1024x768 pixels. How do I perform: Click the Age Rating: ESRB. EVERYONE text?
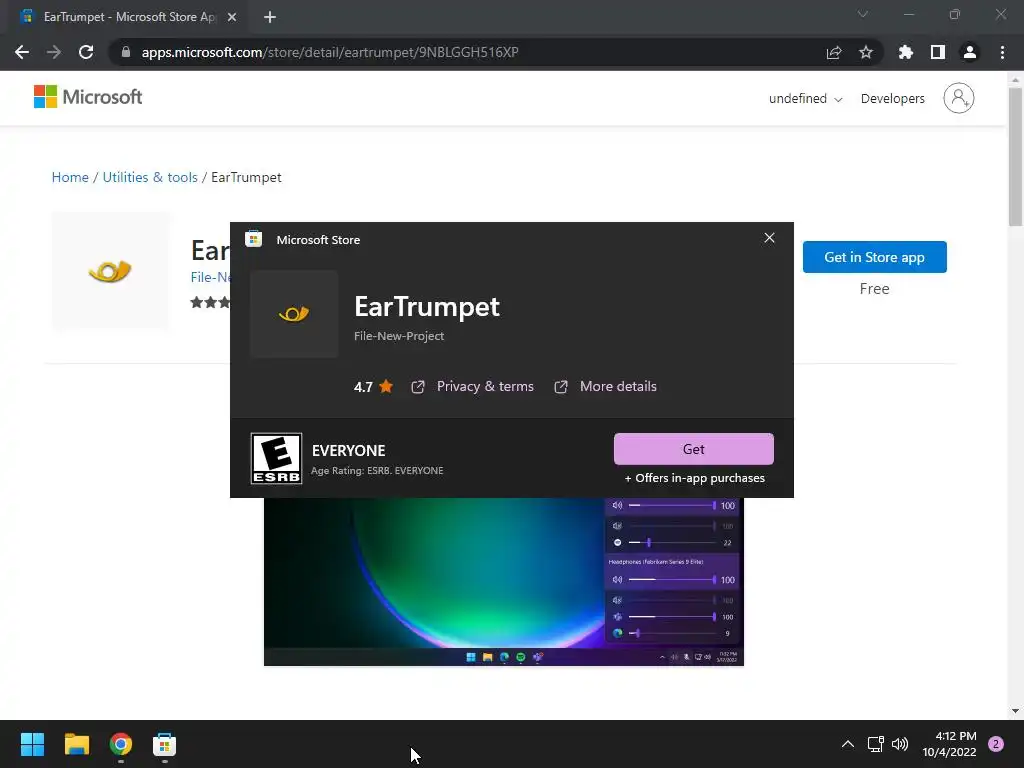377,471
